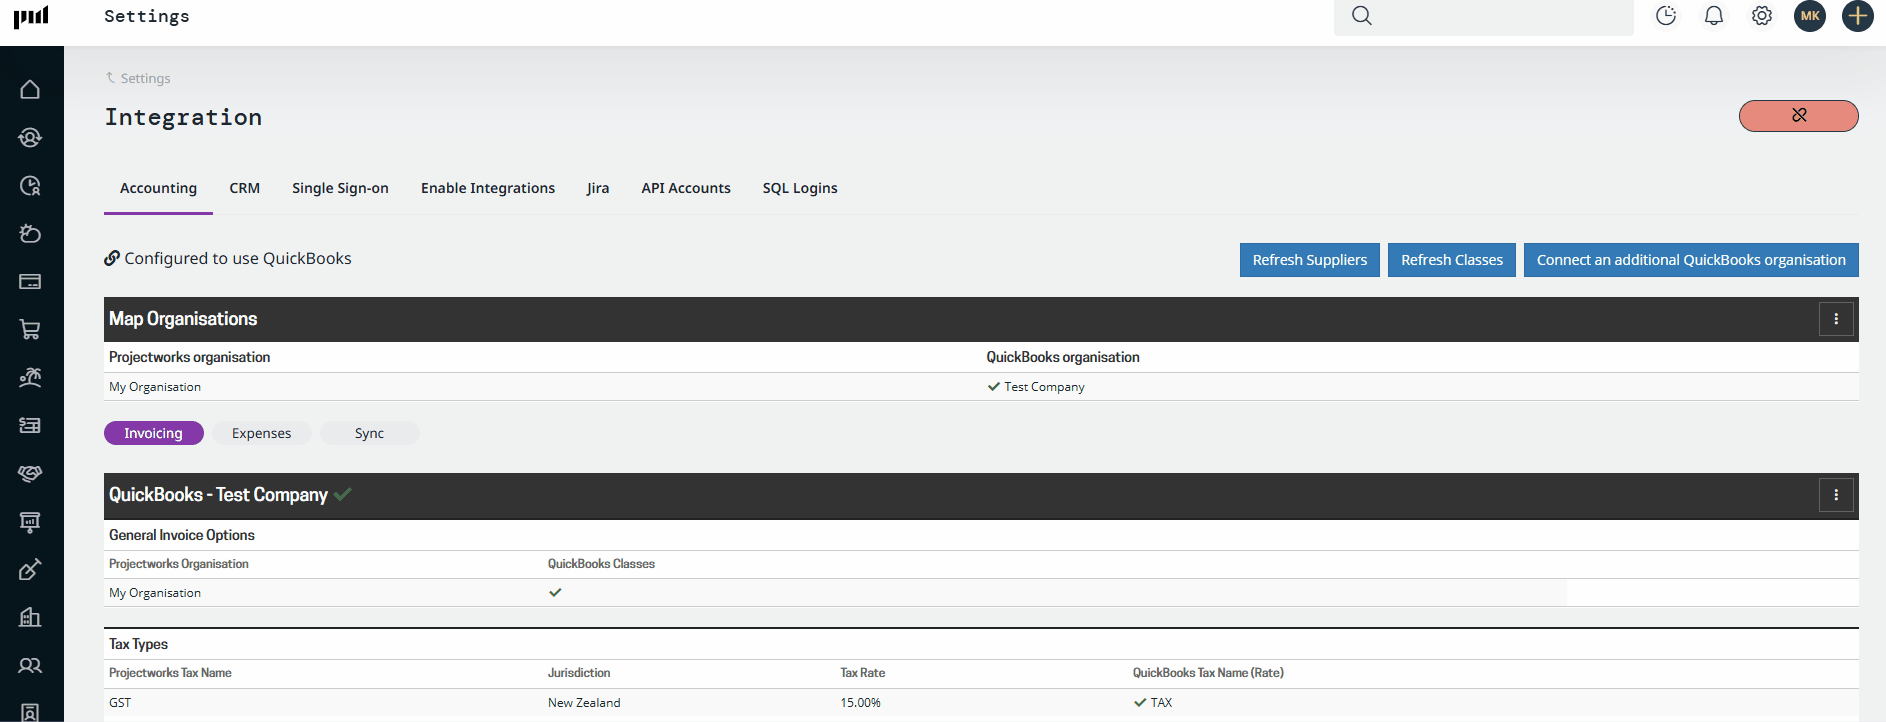Switch to the Expenses pill
This screenshot has width=1886, height=722.
pyautogui.click(x=262, y=433)
